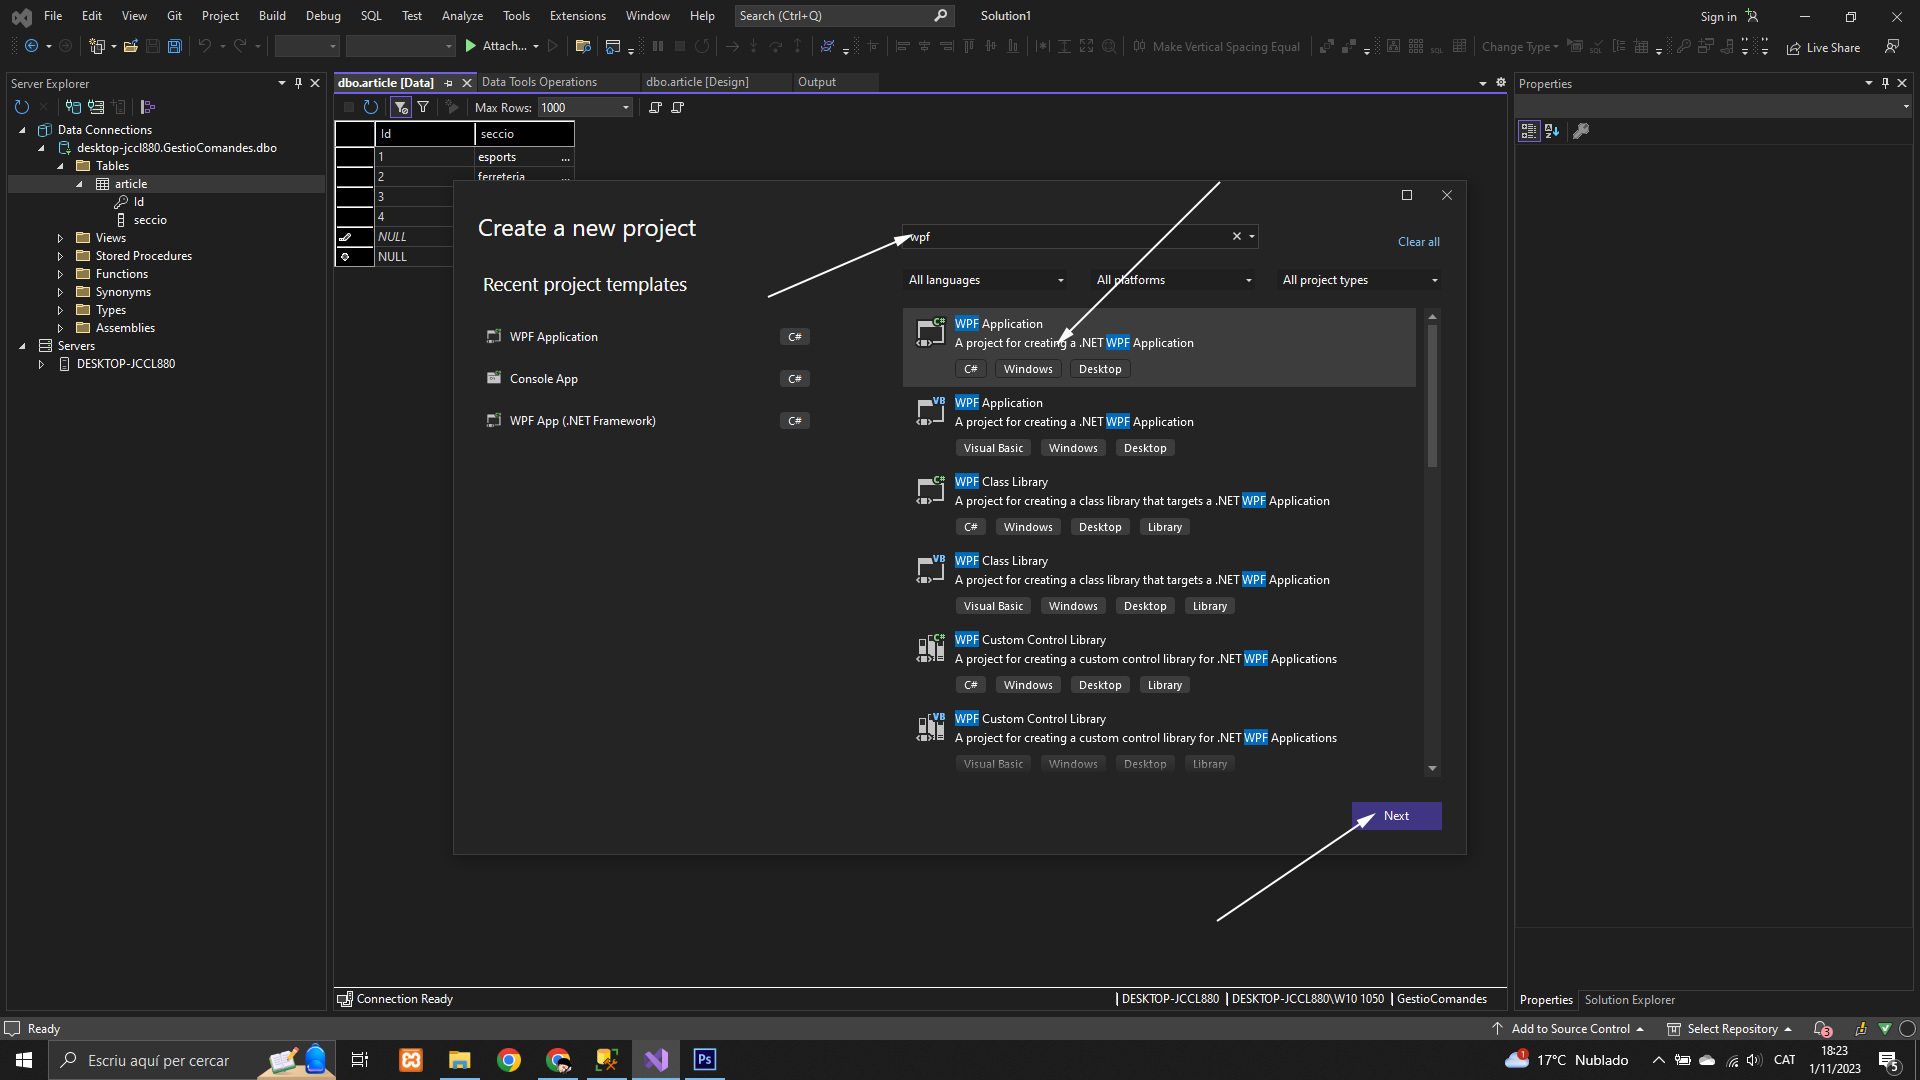
Task: Switch to the Data Tools Operations tab
Action: click(x=539, y=82)
